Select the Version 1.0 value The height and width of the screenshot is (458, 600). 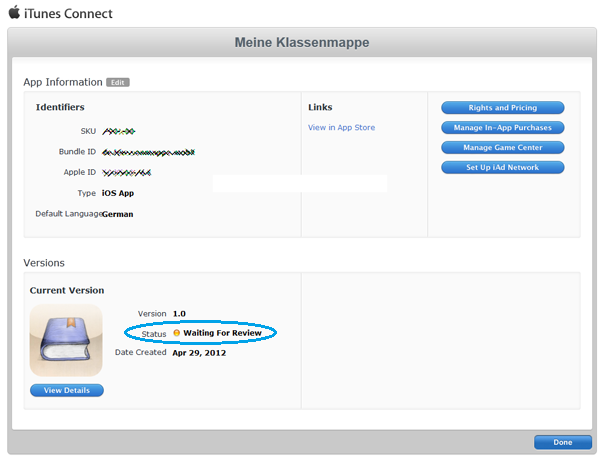[180, 313]
